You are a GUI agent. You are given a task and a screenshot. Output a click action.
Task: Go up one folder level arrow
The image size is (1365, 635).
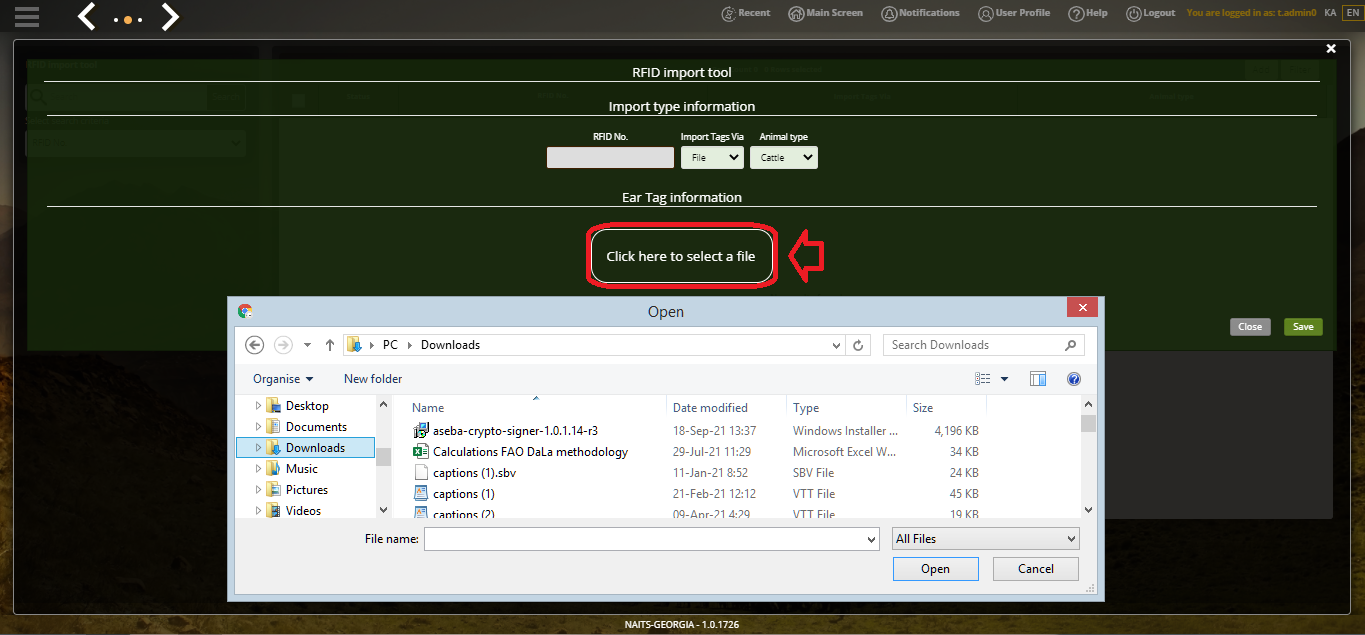[330, 345]
